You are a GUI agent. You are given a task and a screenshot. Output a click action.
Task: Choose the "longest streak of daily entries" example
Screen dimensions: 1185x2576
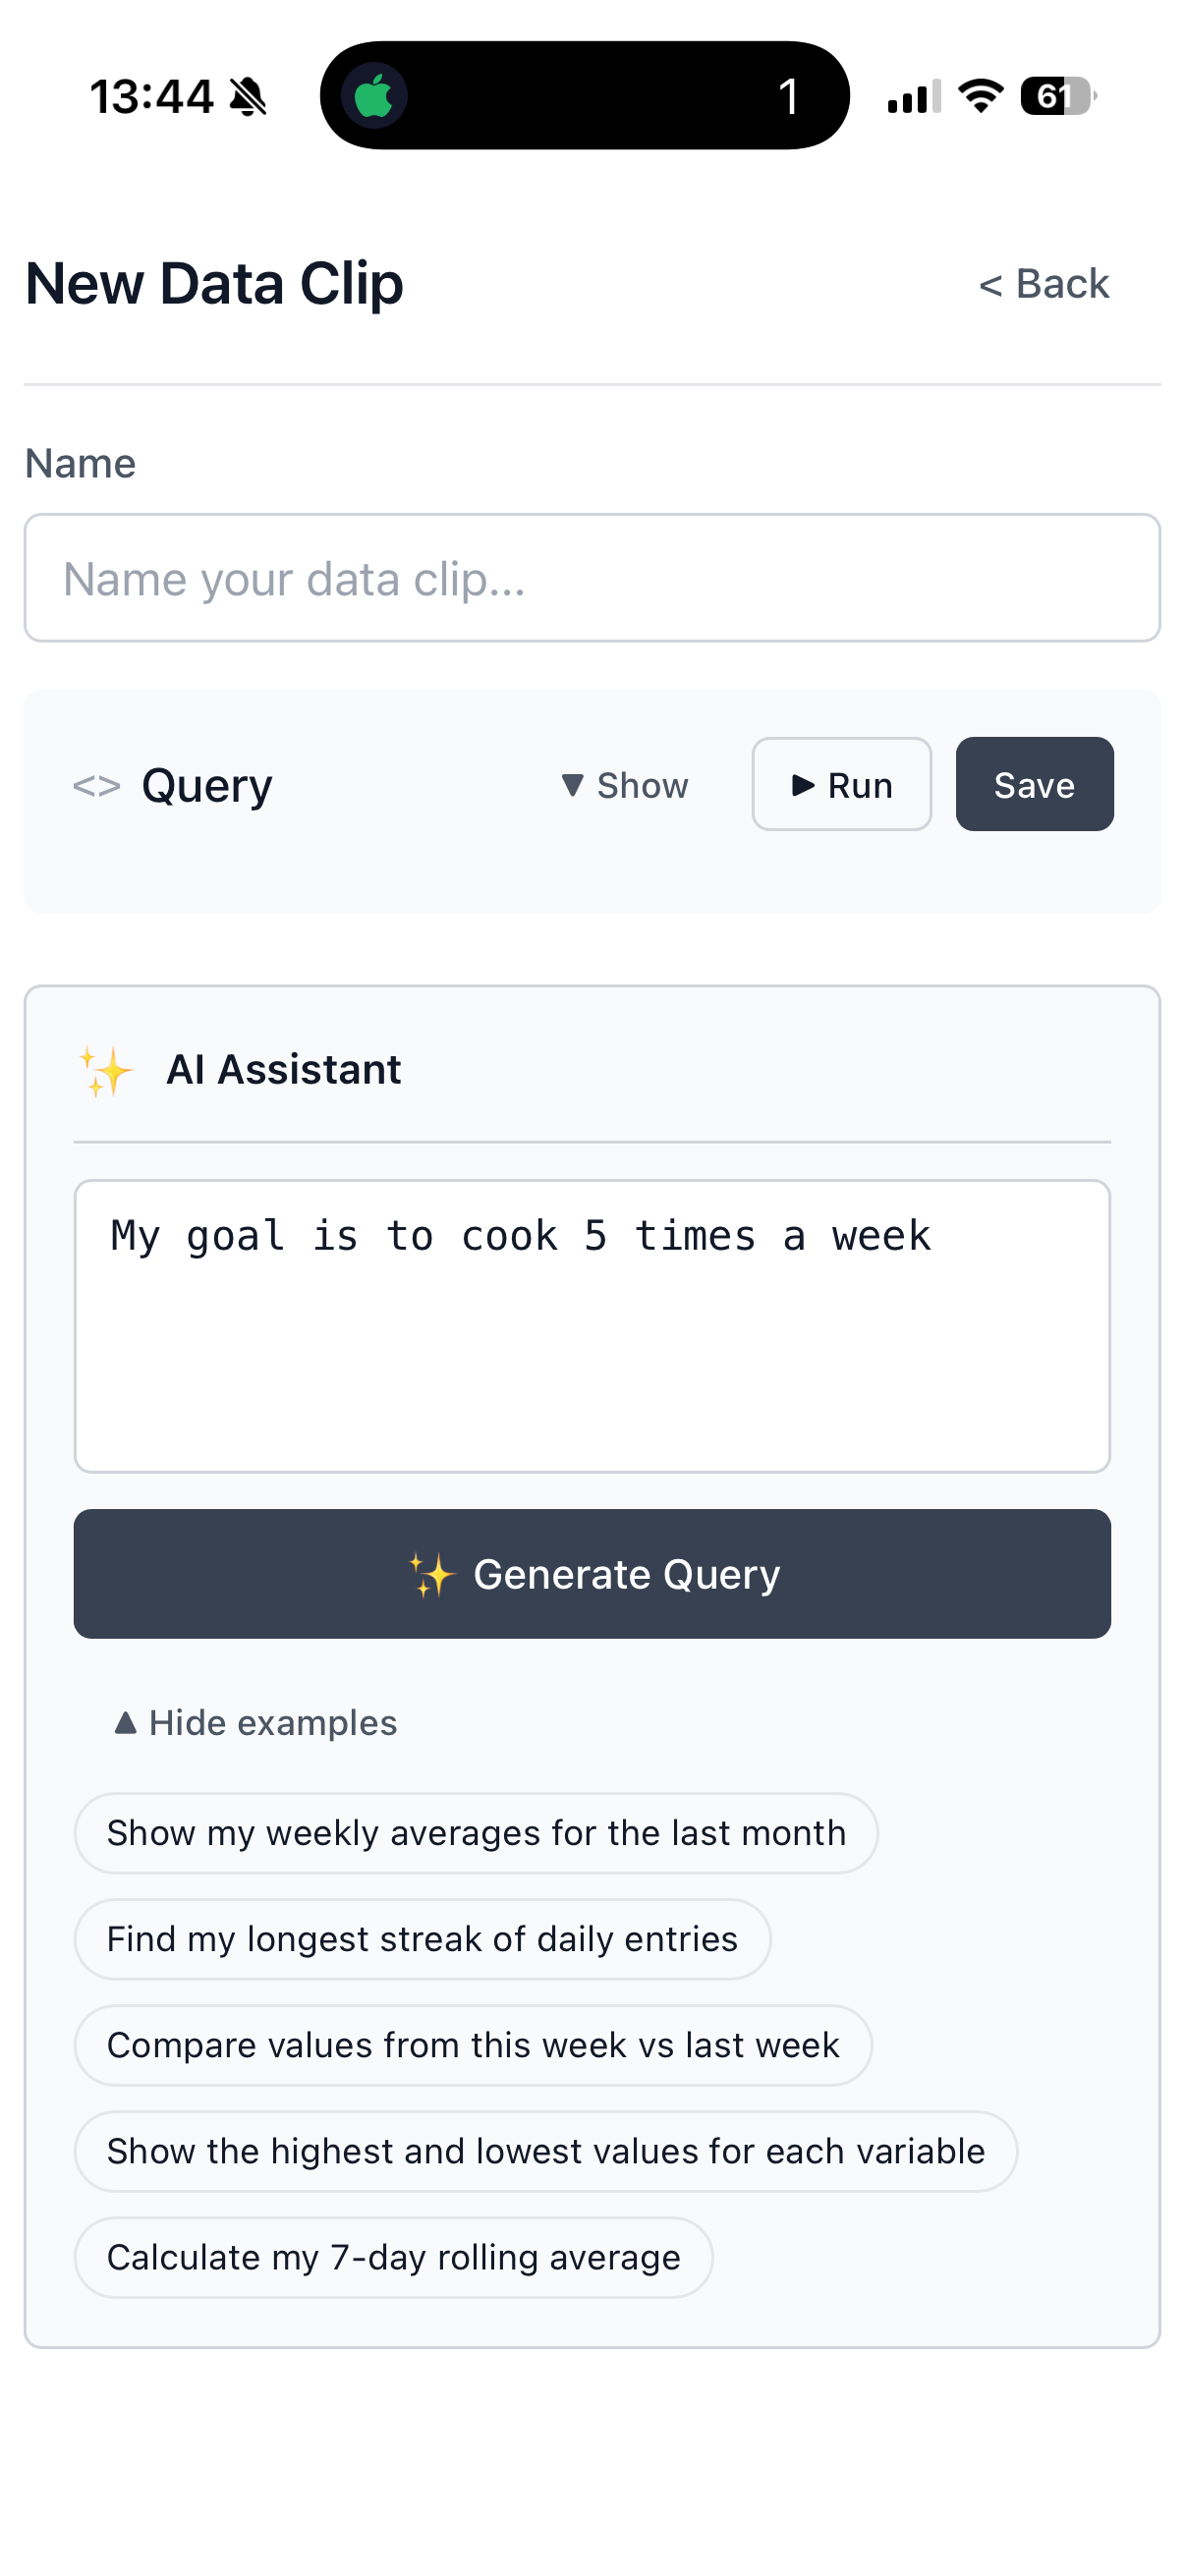422,1939
